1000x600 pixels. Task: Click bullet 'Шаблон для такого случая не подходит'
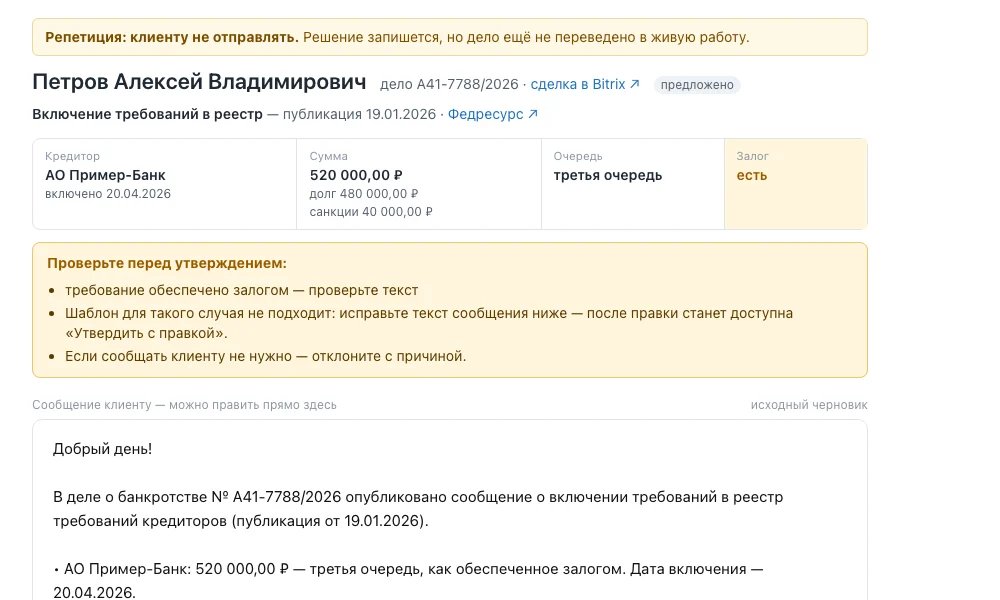pyautogui.click(x=429, y=323)
